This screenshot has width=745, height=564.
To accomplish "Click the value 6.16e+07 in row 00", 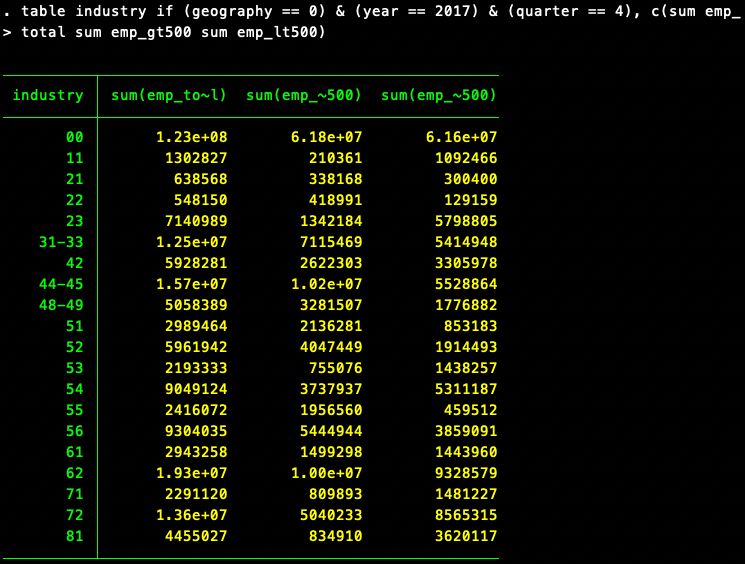I will tap(460, 137).
